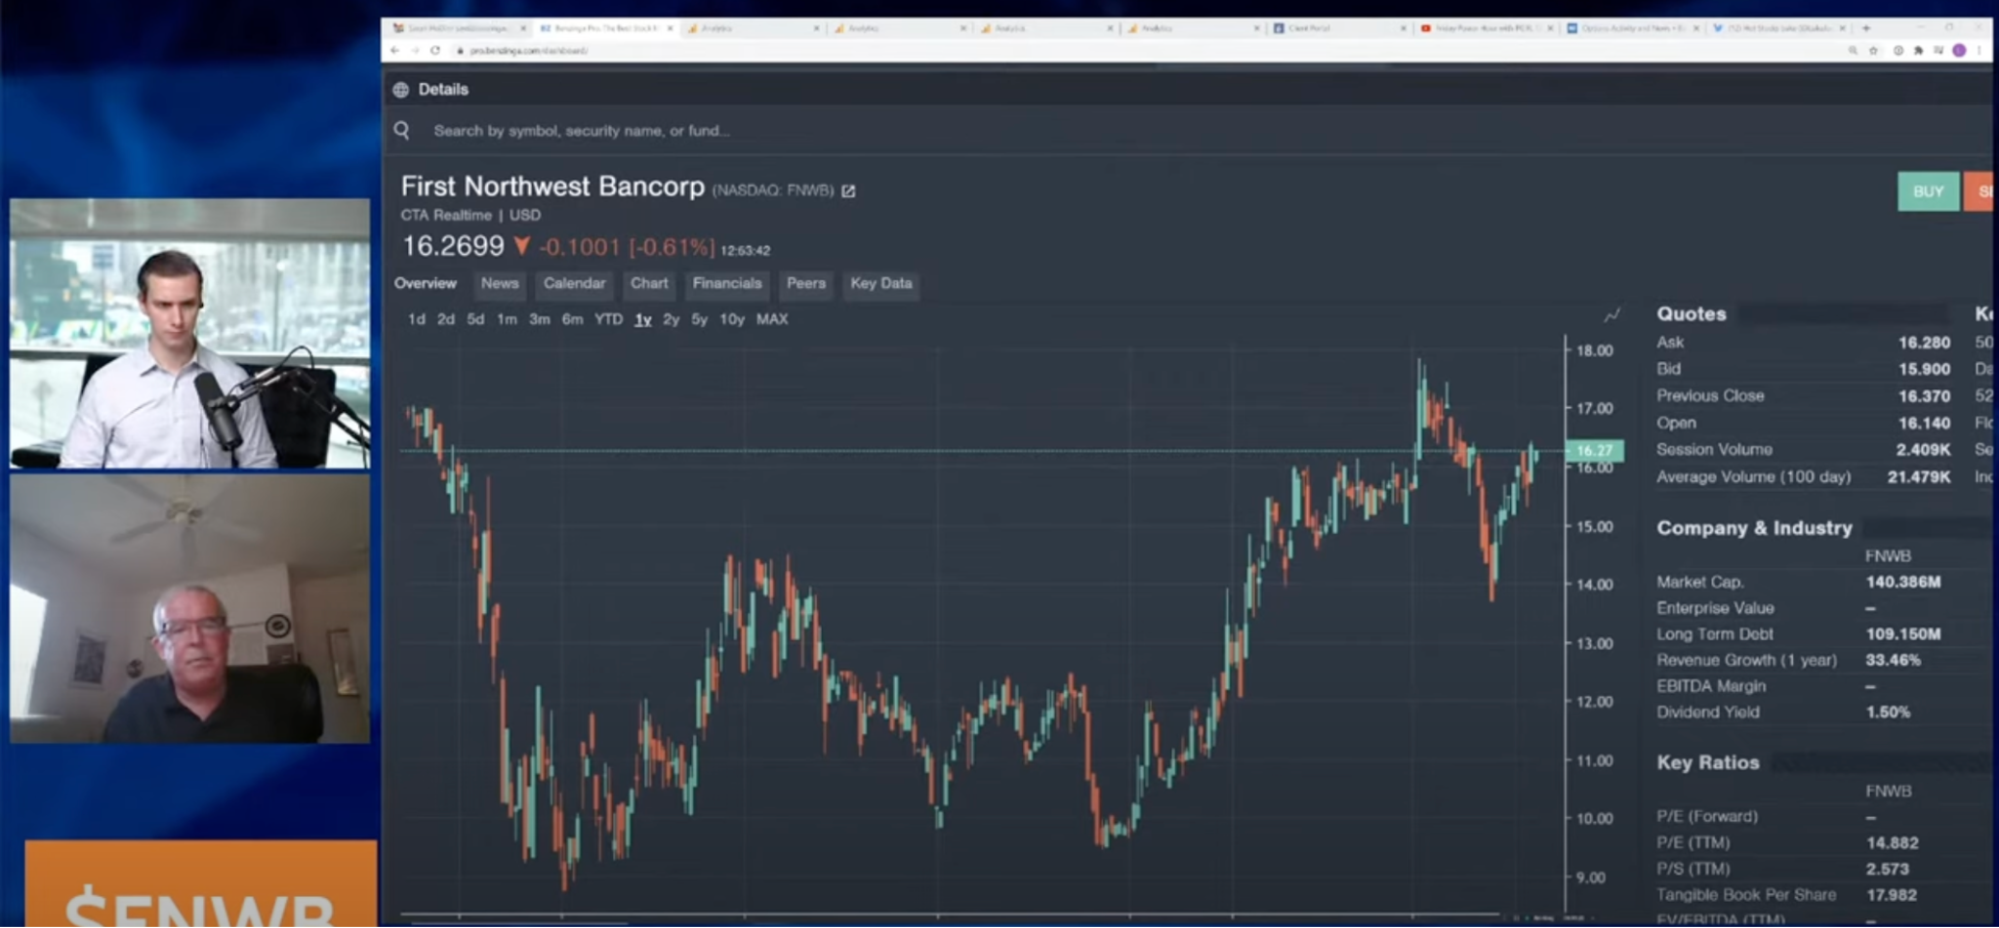Click the Company & Industry header
This screenshot has width=1999, height=928.
1754,528
